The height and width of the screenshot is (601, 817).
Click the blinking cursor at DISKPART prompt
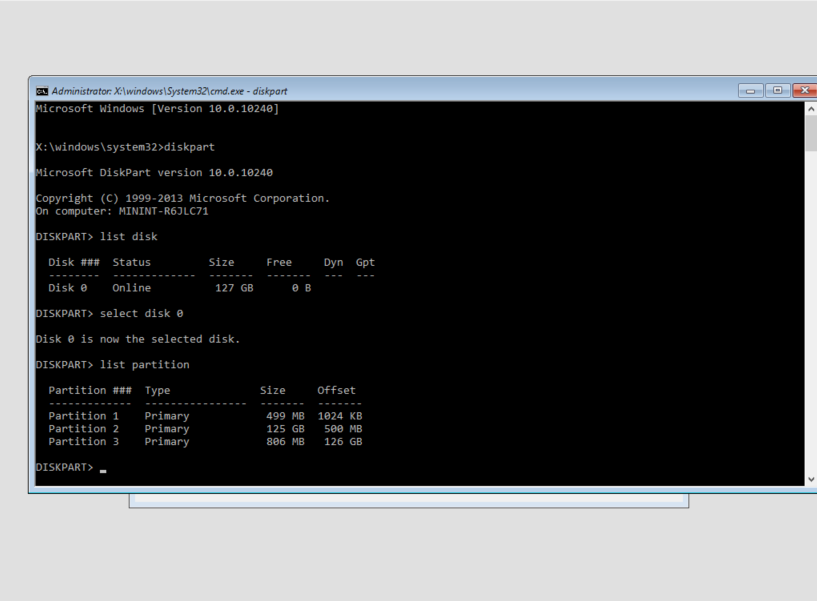[103, 468]
